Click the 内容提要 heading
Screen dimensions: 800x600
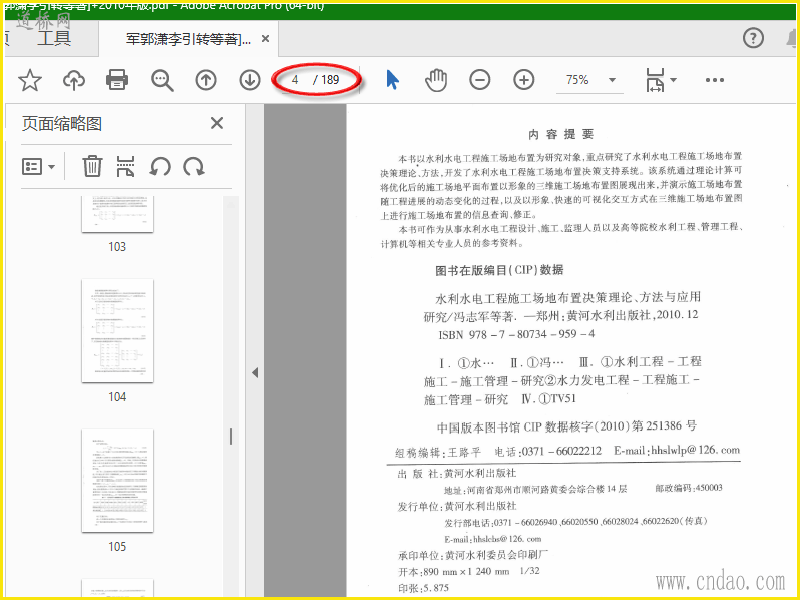(x=561, y=134)
